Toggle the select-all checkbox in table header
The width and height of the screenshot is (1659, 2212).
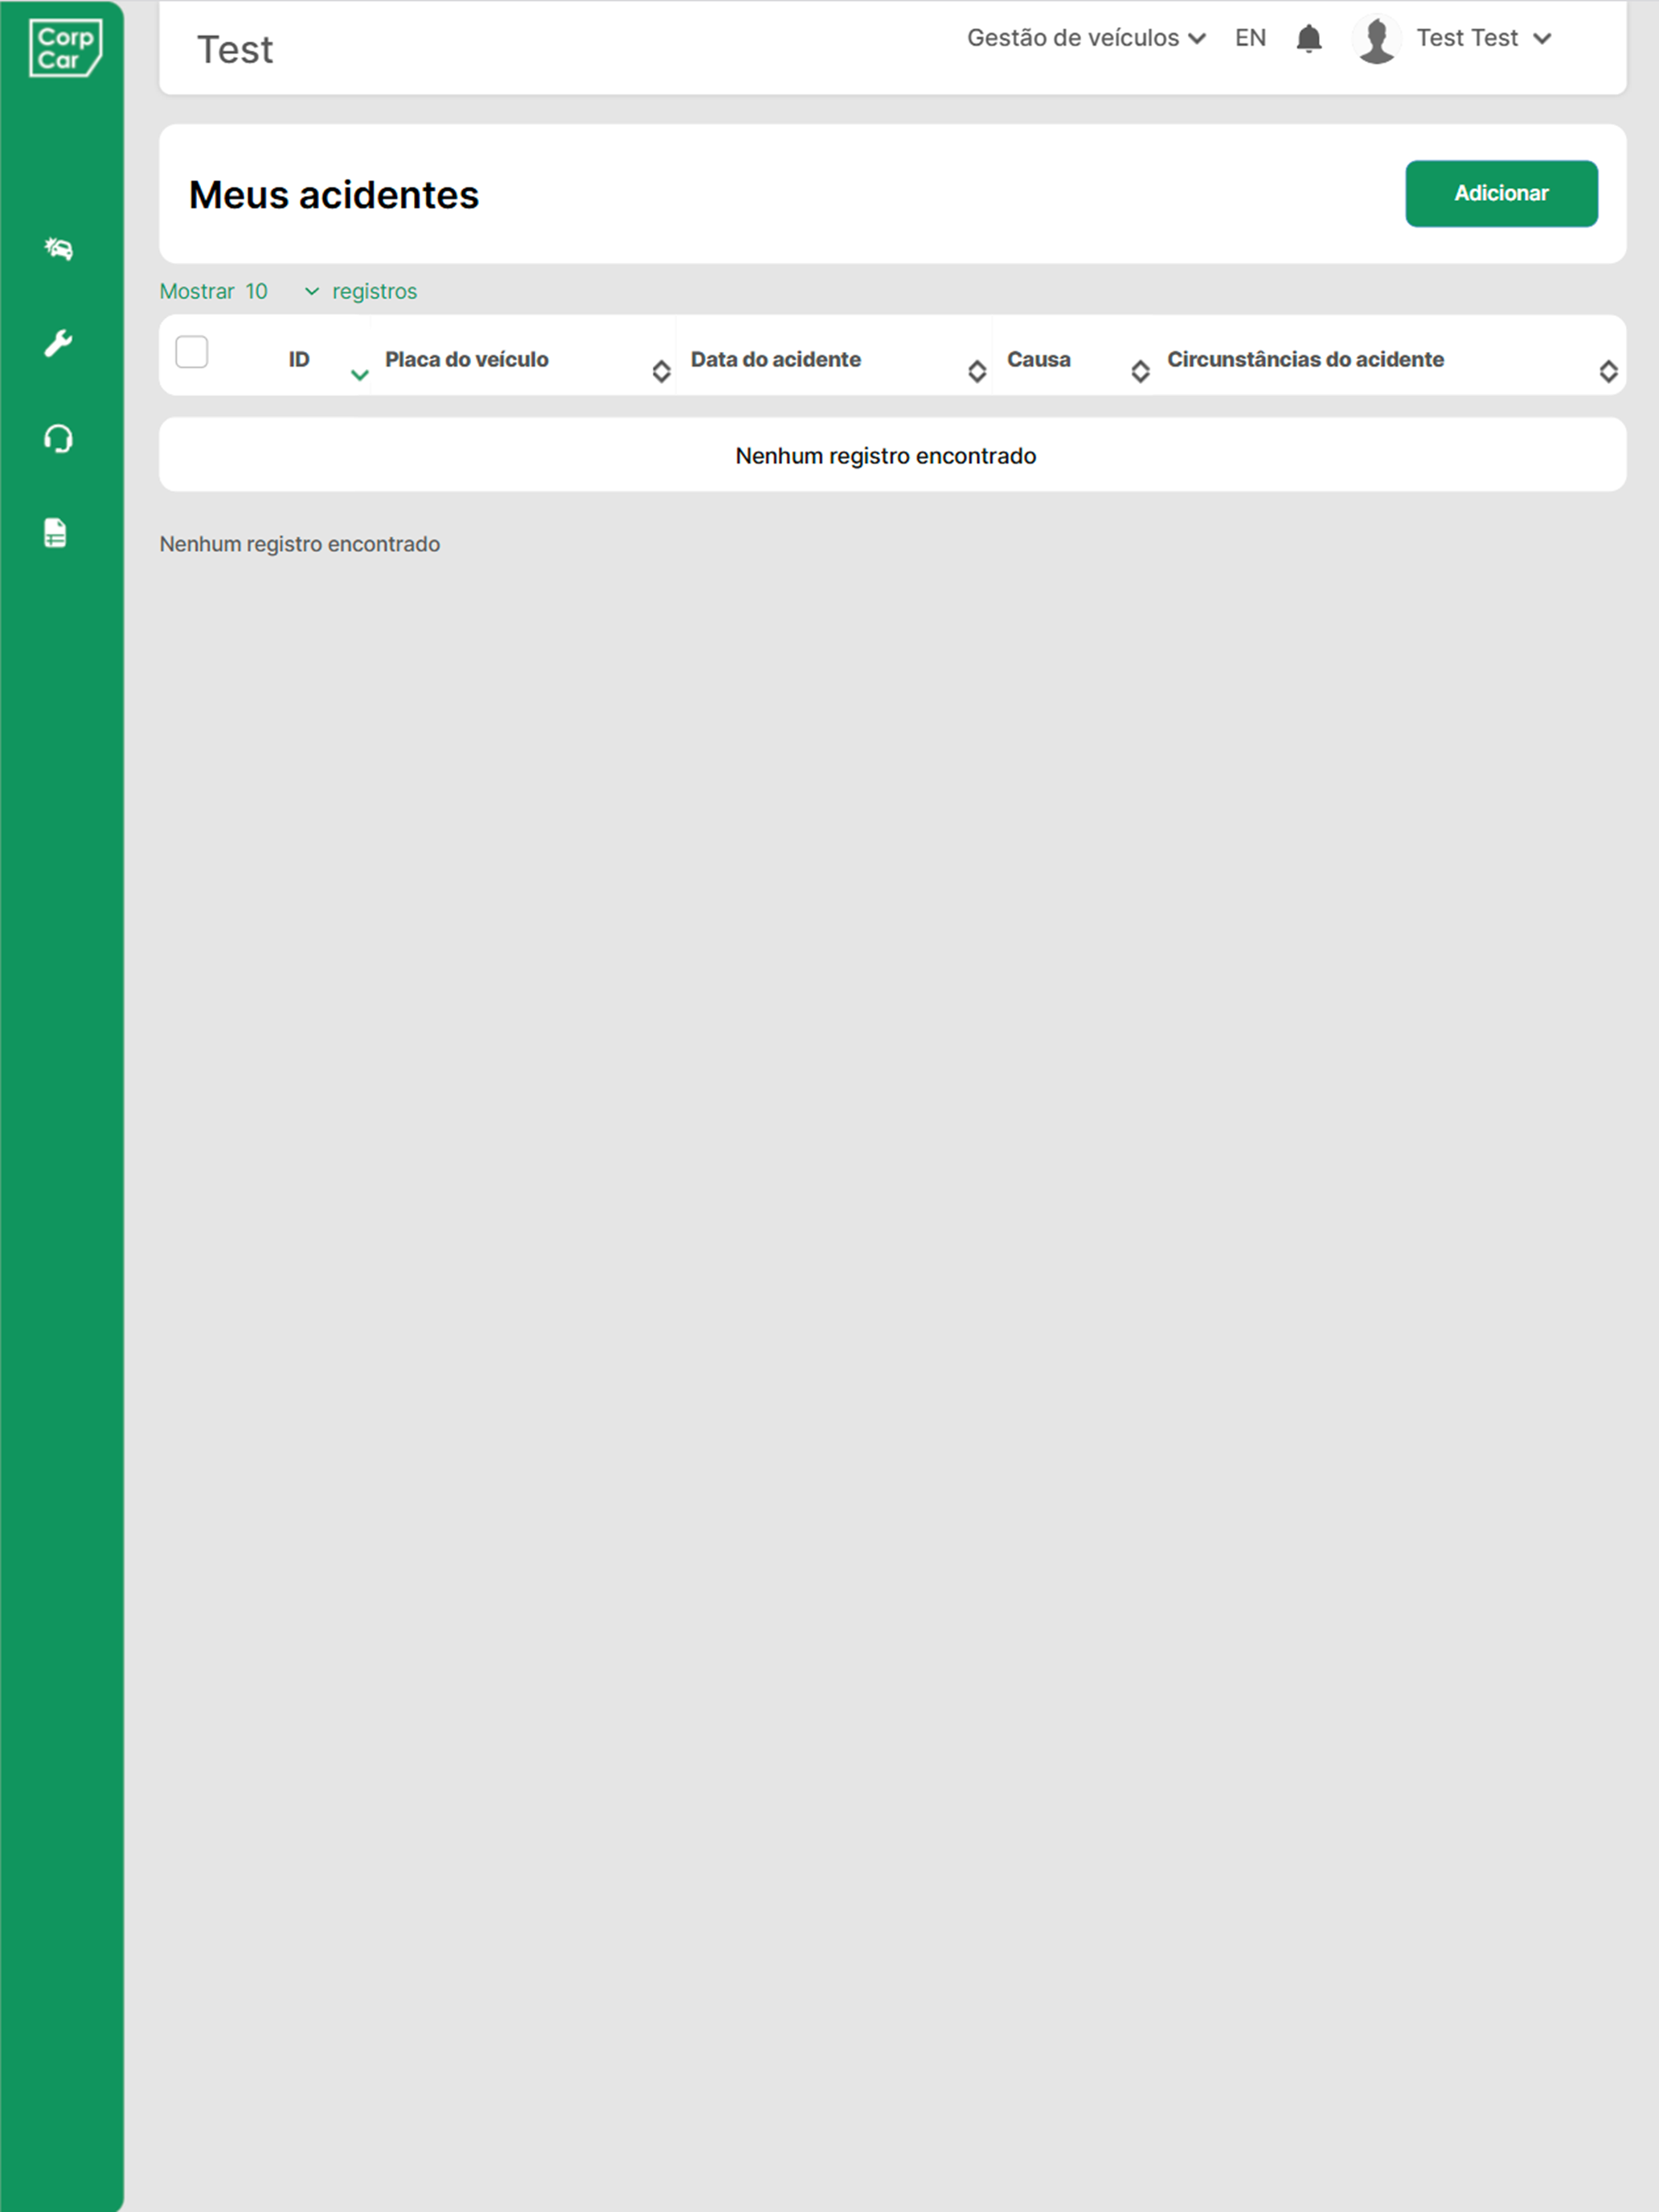pos(191,352)
